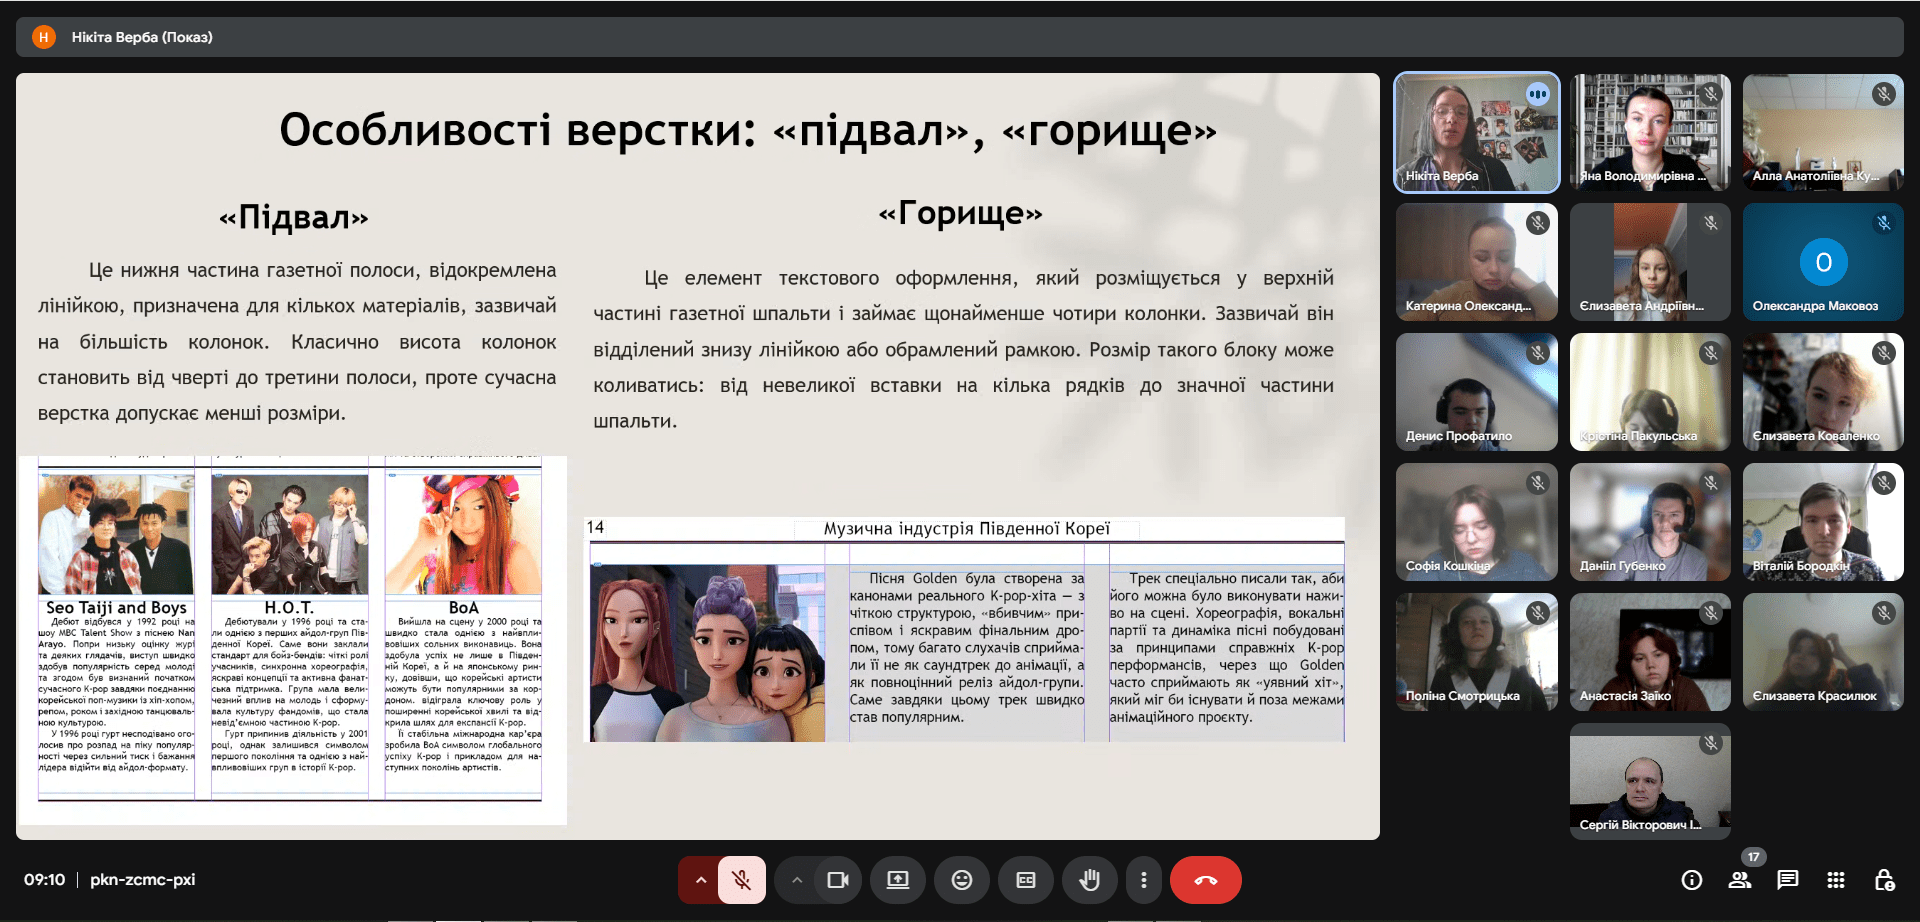1920x922 pixels.
Task: Click the meeting code pkn-zcmc-pxi
Action: coord(142,880)
